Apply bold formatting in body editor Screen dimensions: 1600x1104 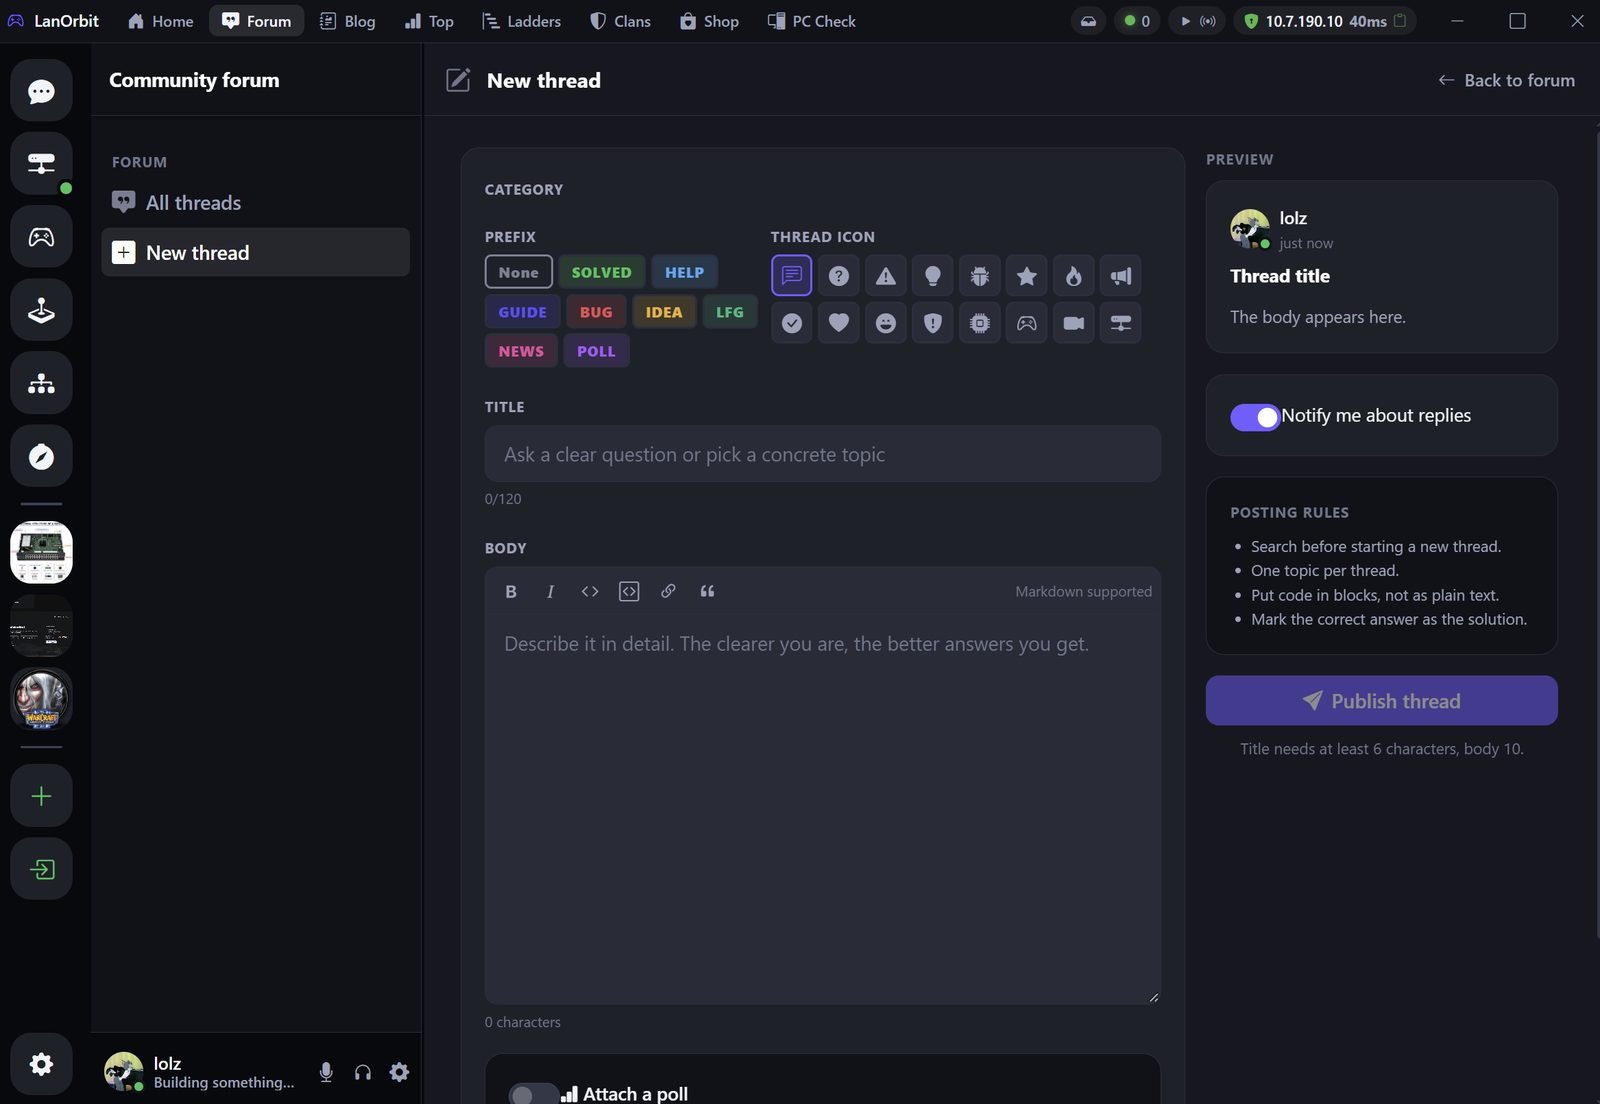click(511, 592)
